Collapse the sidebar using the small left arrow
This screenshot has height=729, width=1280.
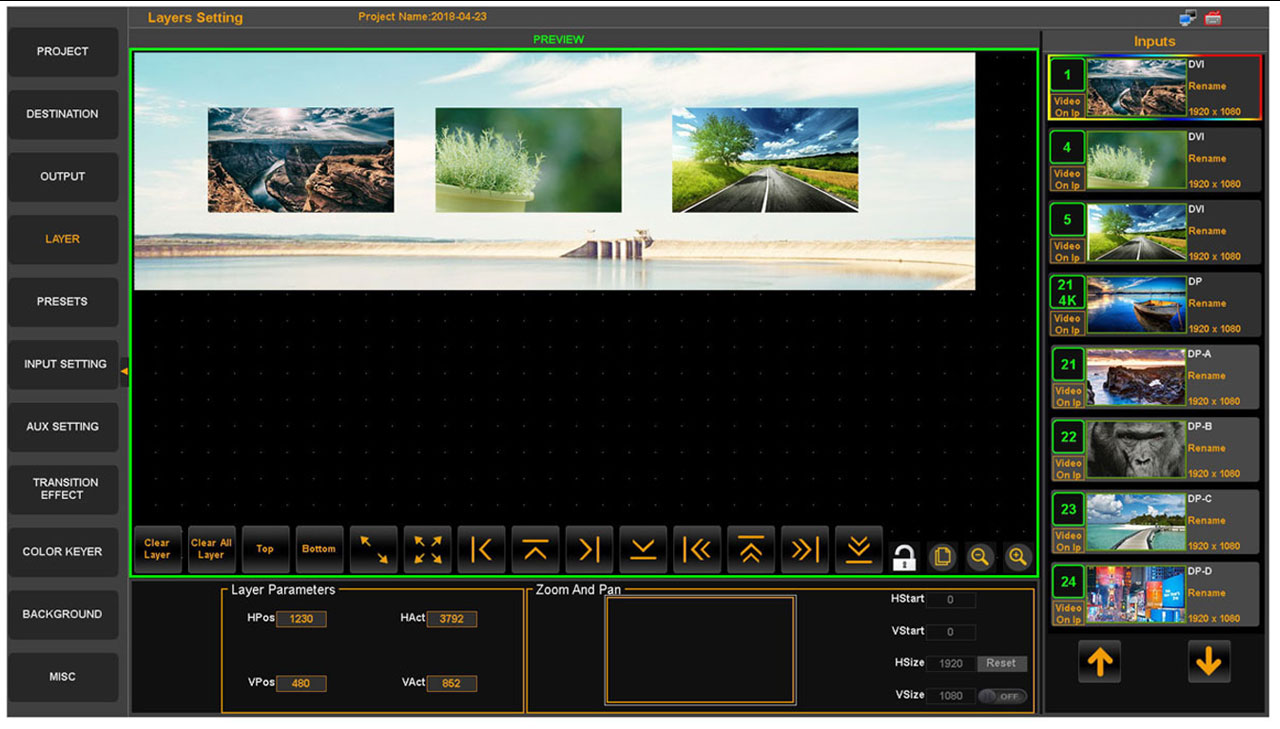[x=124, y=371]
